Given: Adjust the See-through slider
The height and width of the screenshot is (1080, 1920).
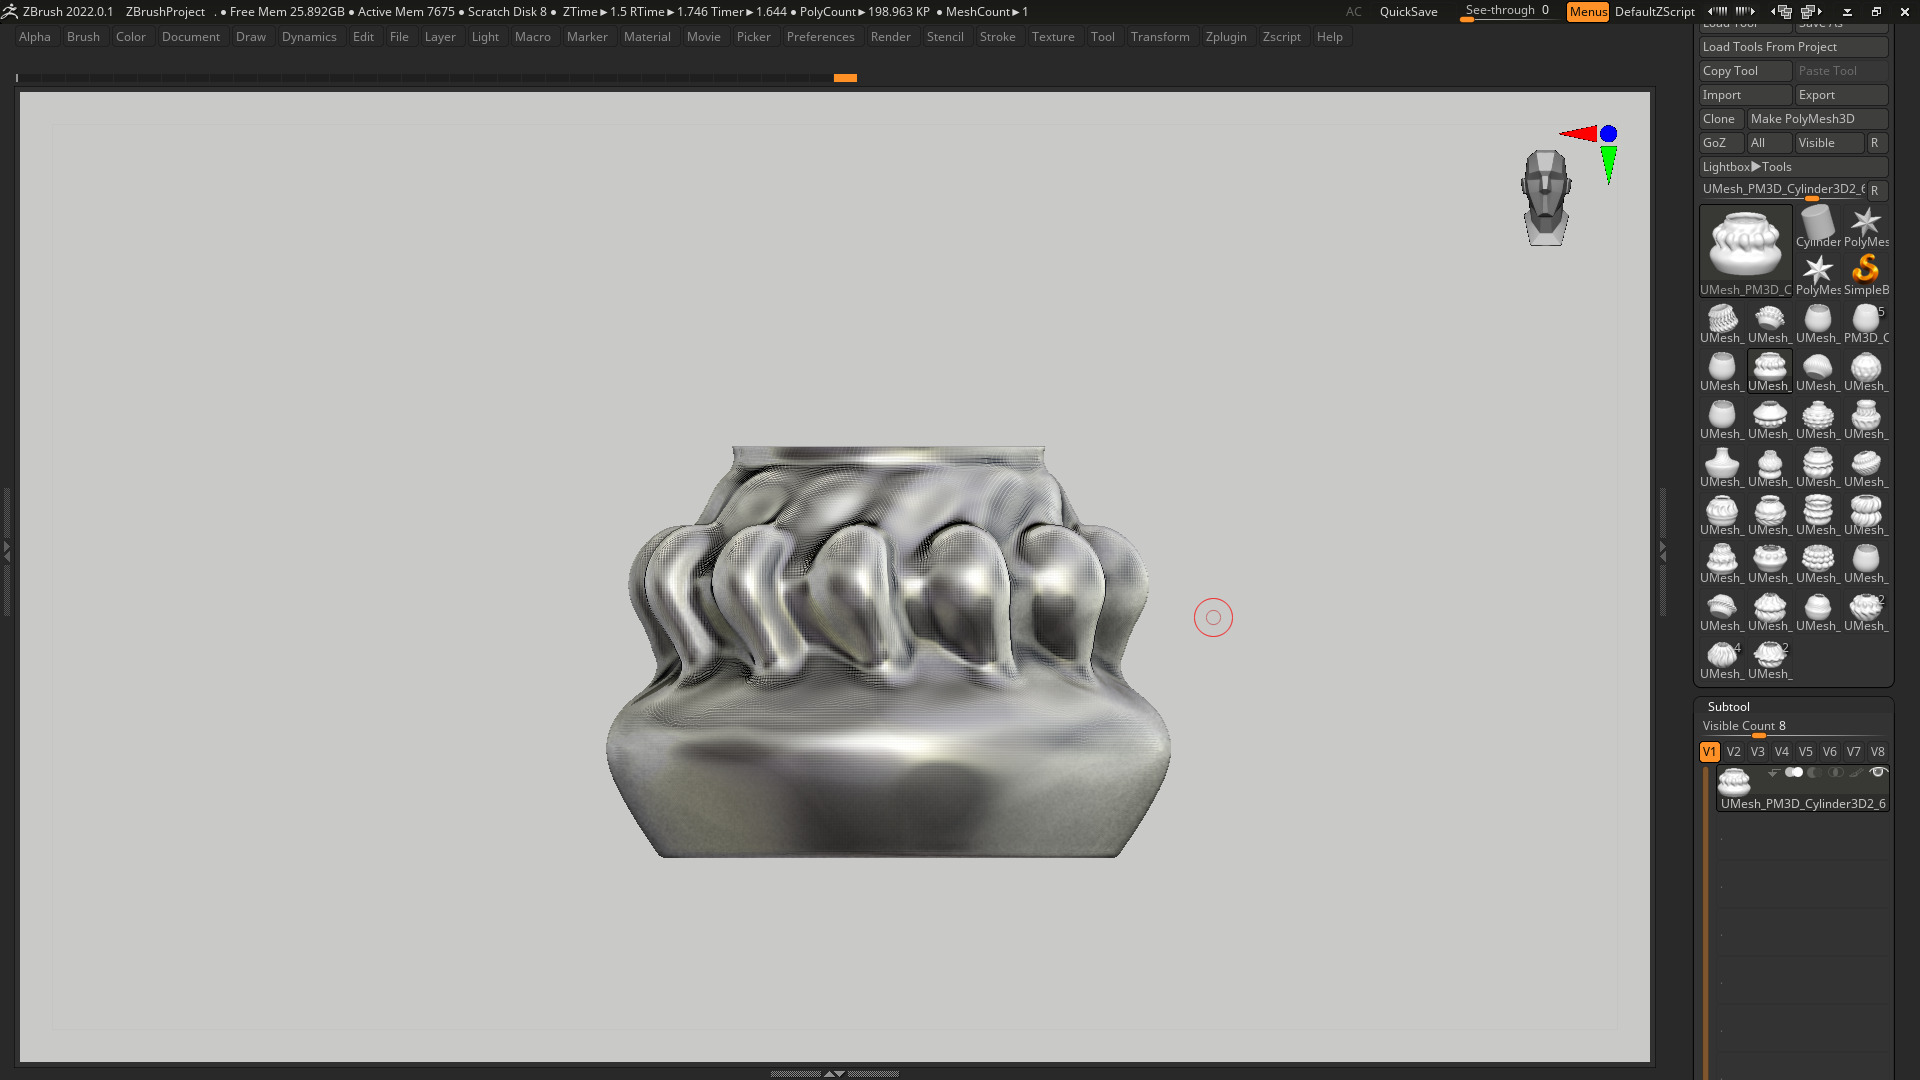Looking at the screenshot, I should coord(1507,11).
